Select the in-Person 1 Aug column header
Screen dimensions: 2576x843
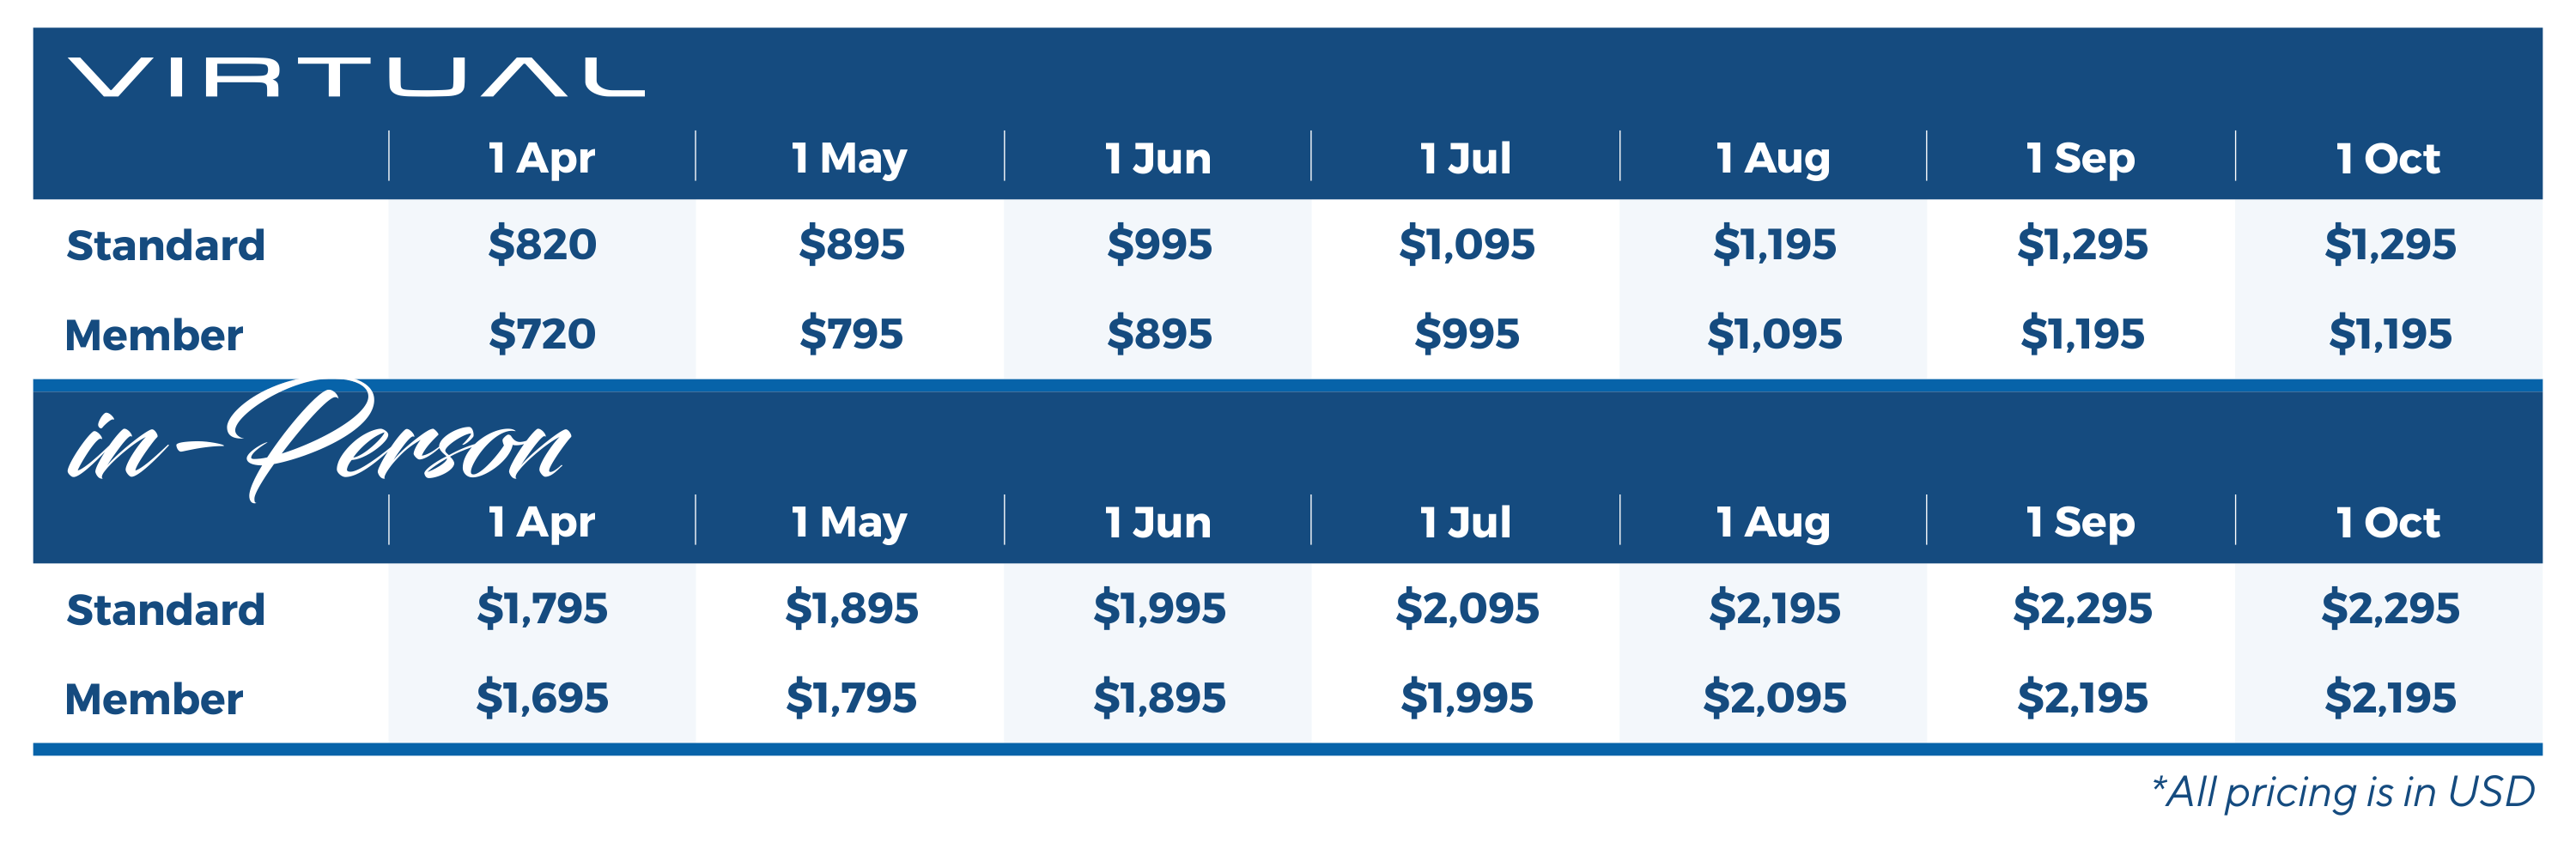click(1773, 522)
